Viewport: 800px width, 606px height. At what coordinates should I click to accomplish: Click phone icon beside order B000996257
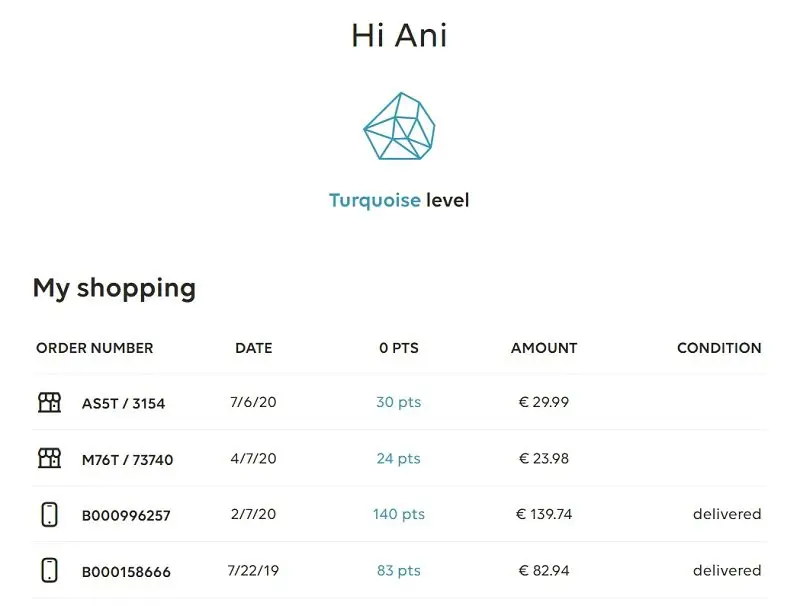coord(49,514)
